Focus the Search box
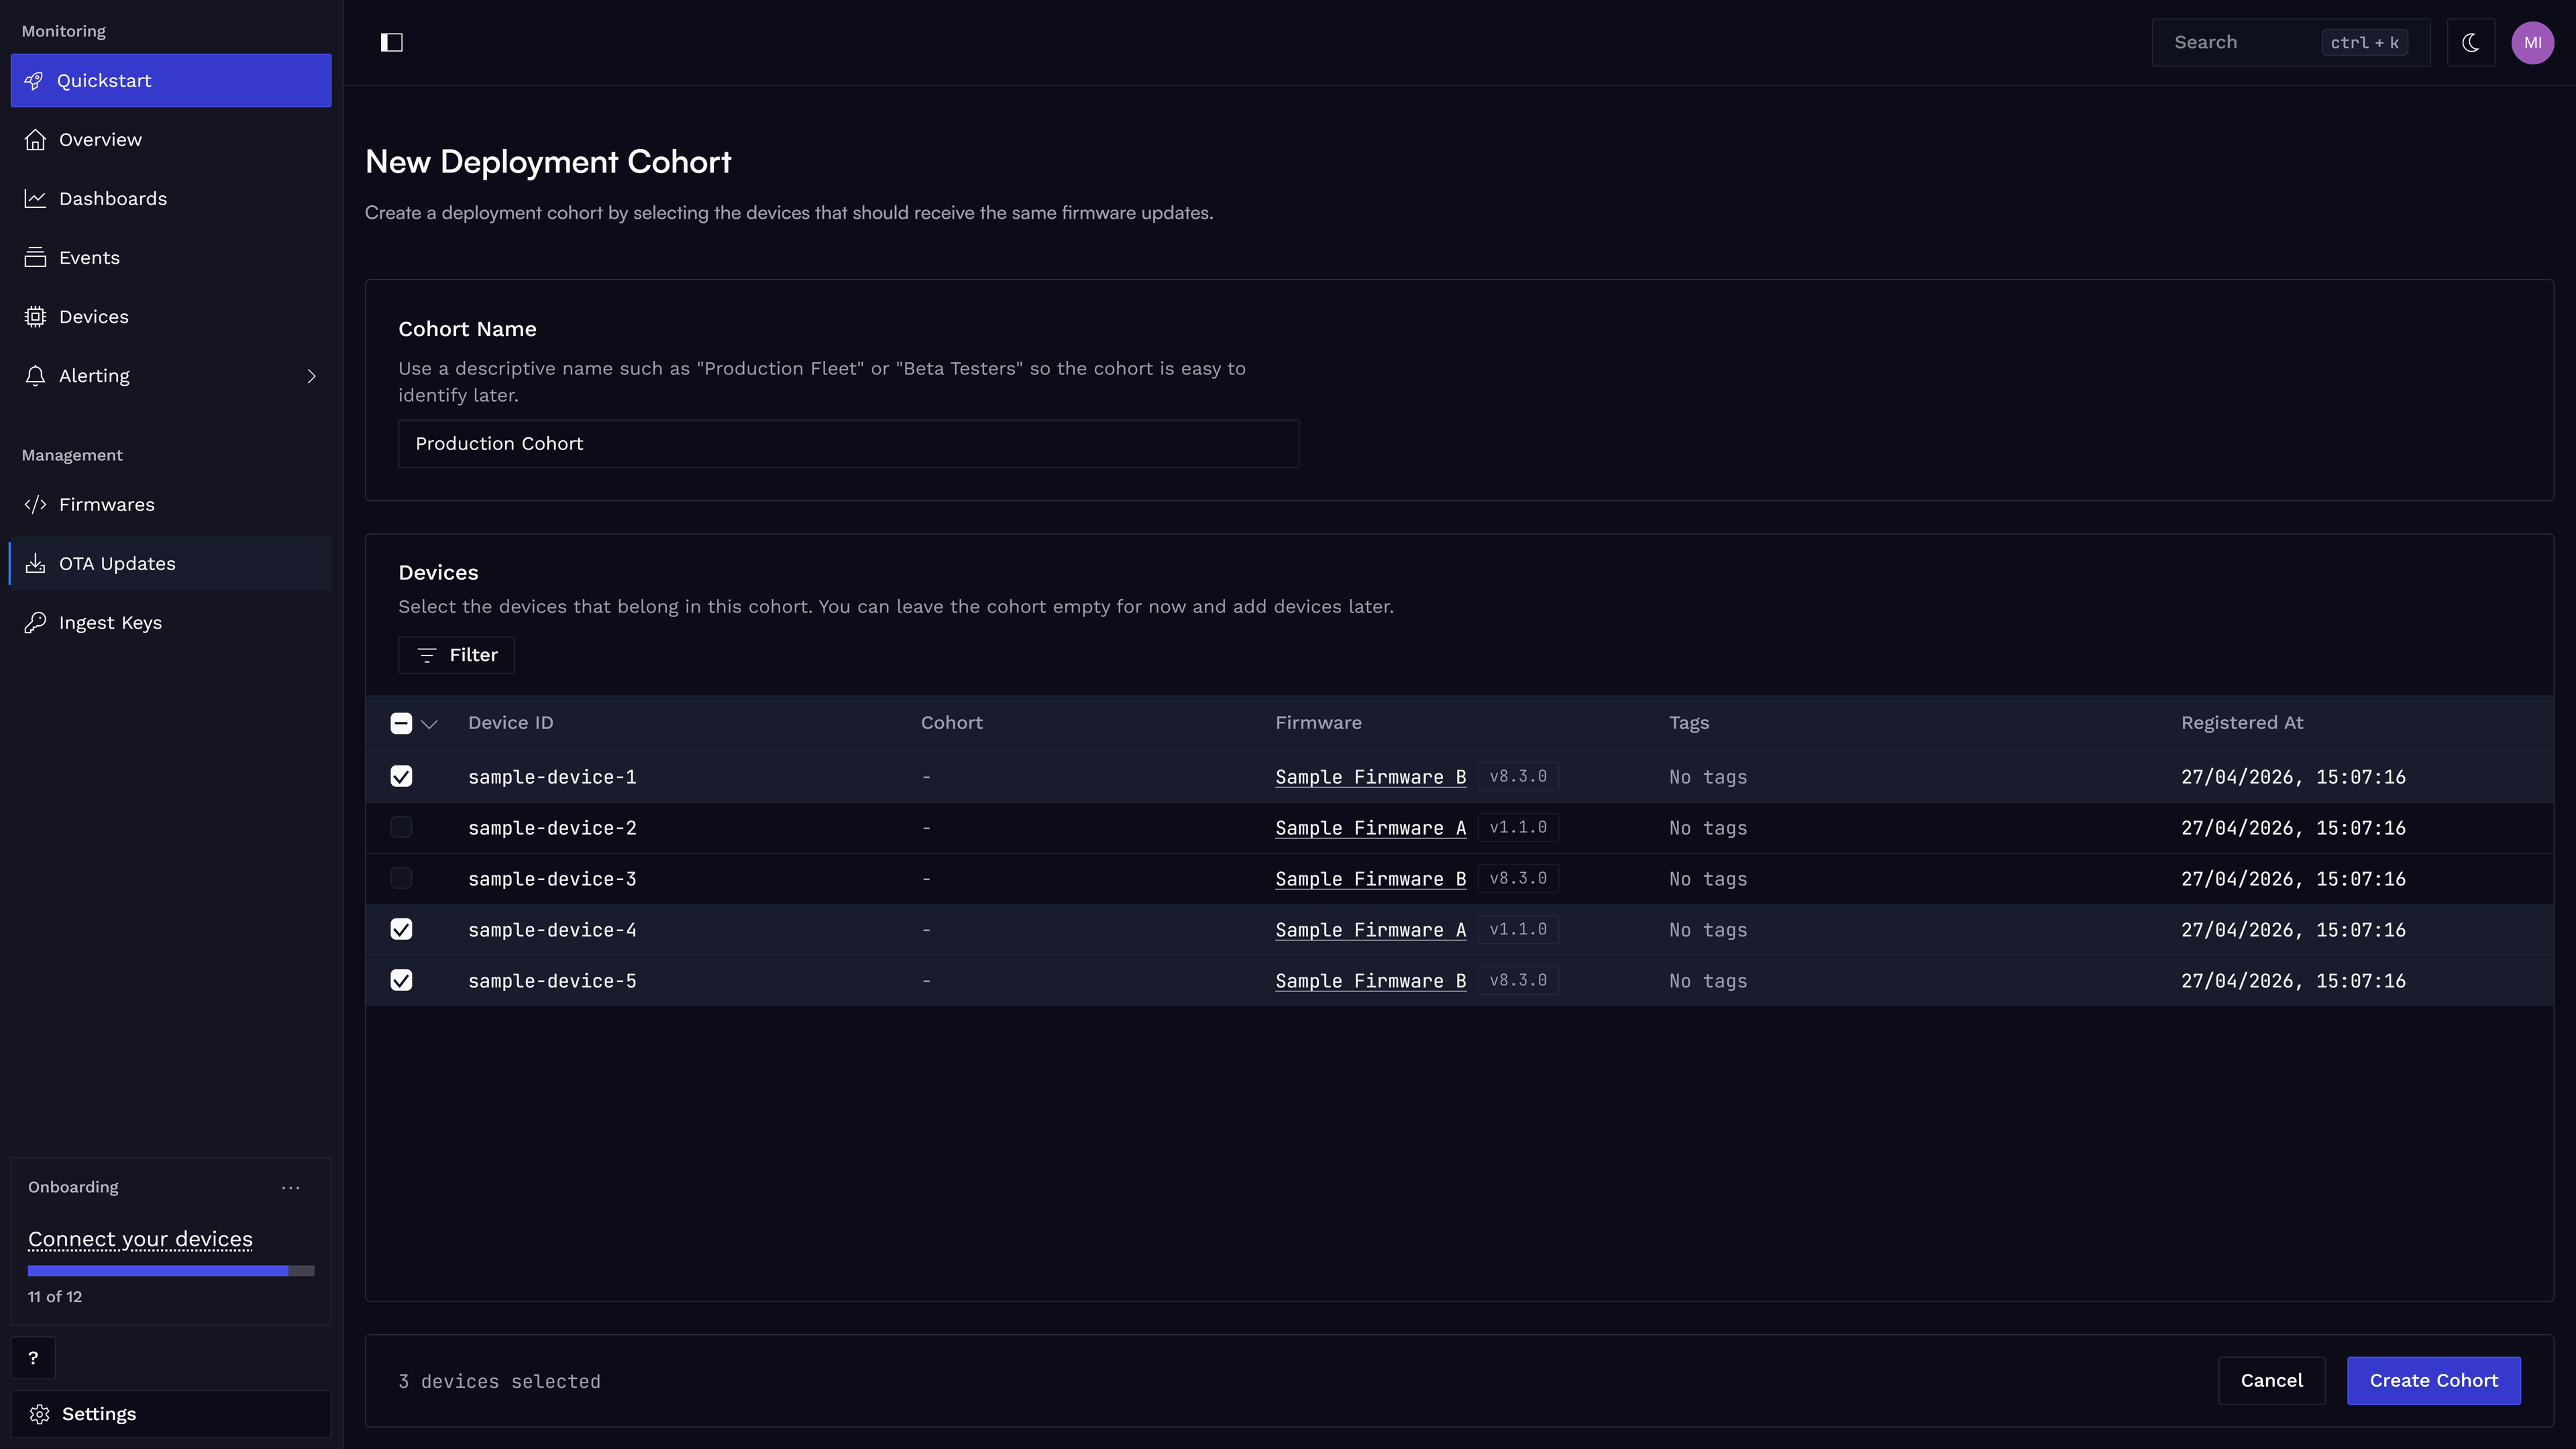 pyautogui.click(x=2290, y=42)
